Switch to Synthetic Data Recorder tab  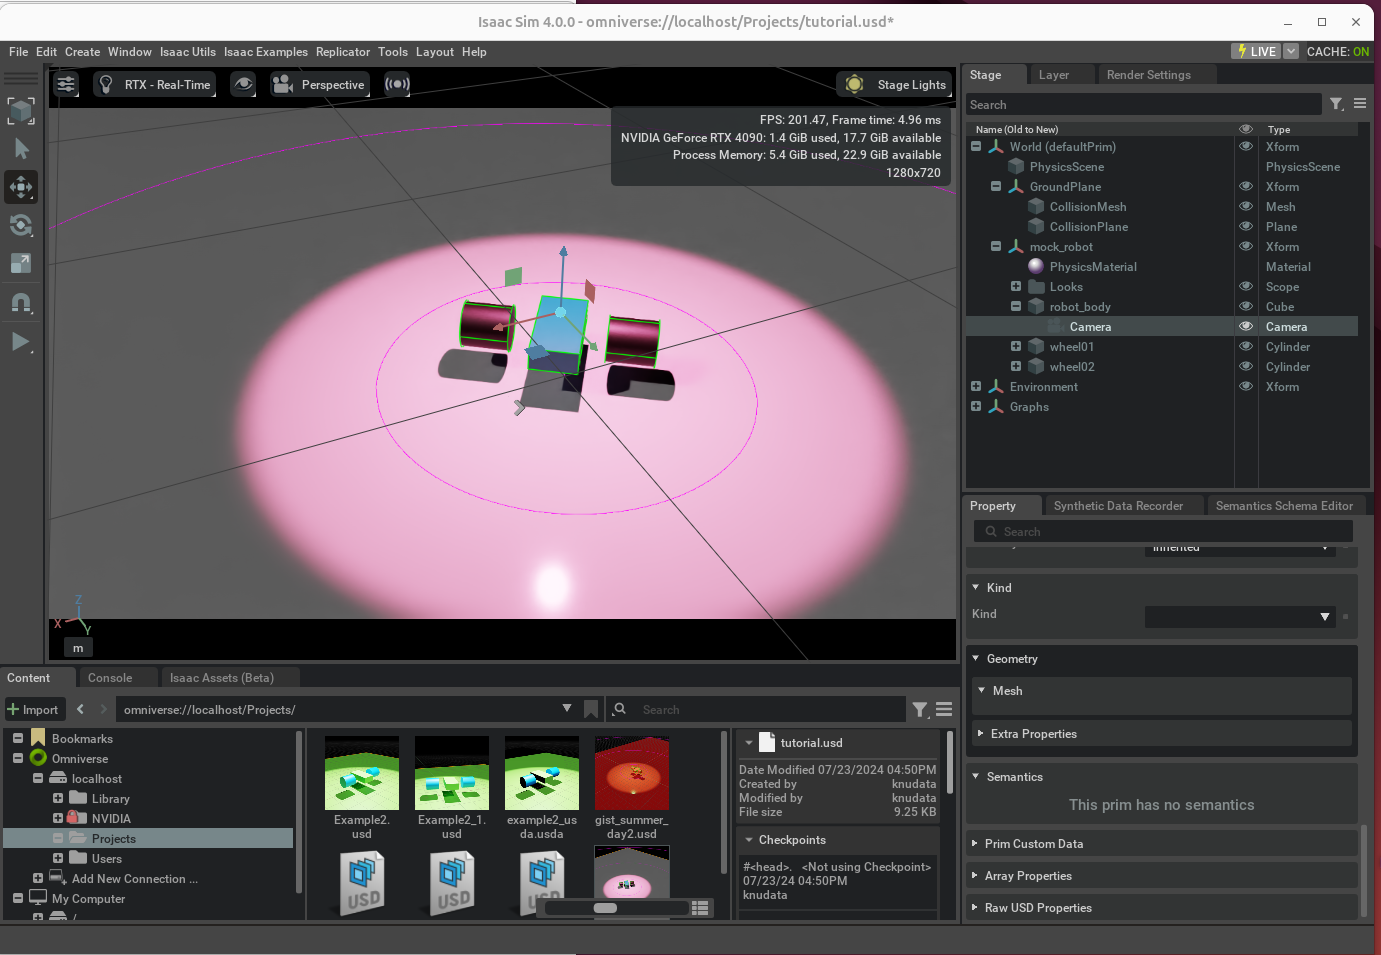click(x=1118, y=506)
